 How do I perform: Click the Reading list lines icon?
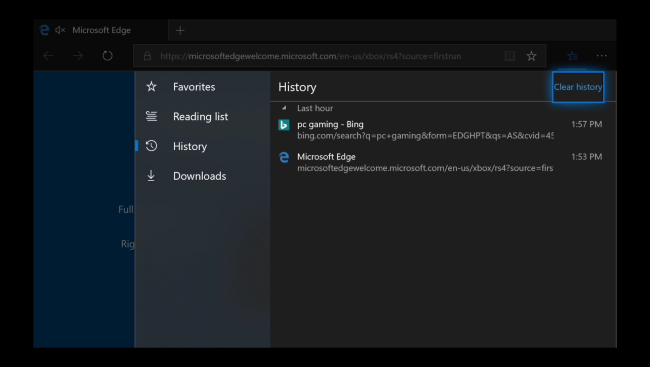pos(151,117)
